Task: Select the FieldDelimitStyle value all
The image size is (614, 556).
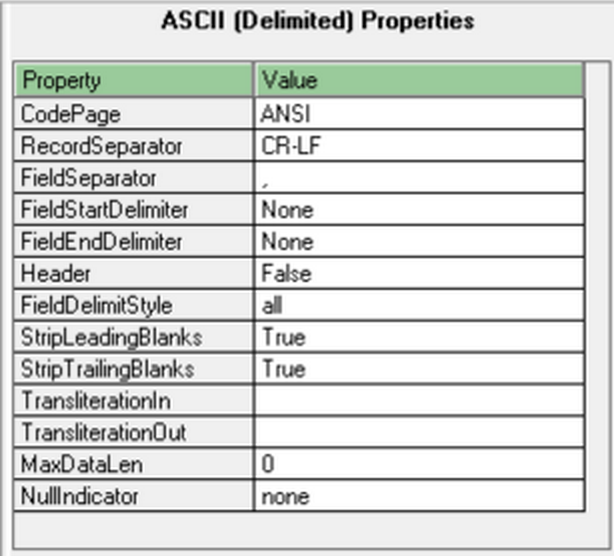Action: coord(418,305)
